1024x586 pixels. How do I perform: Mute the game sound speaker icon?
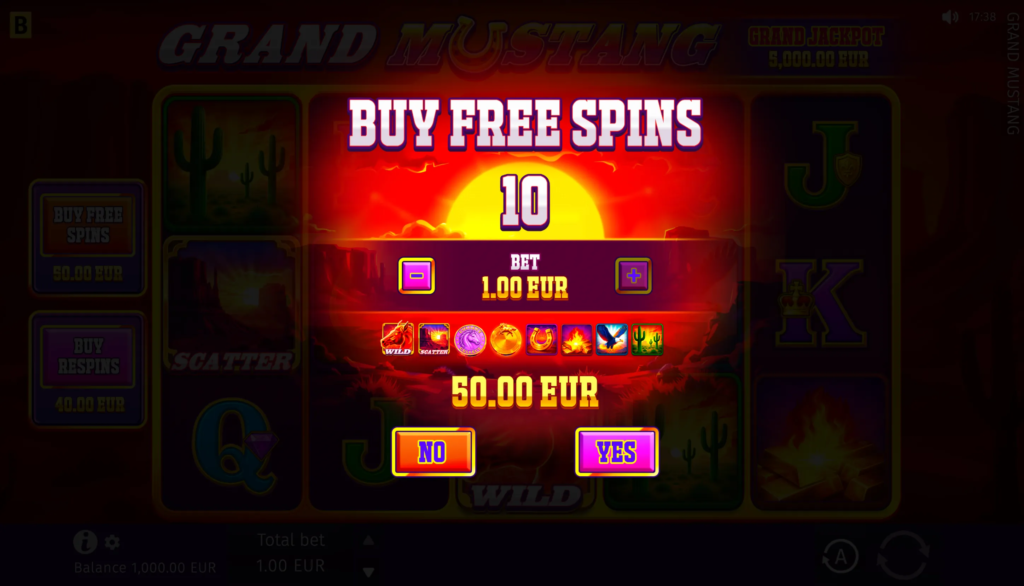[950, 17]
